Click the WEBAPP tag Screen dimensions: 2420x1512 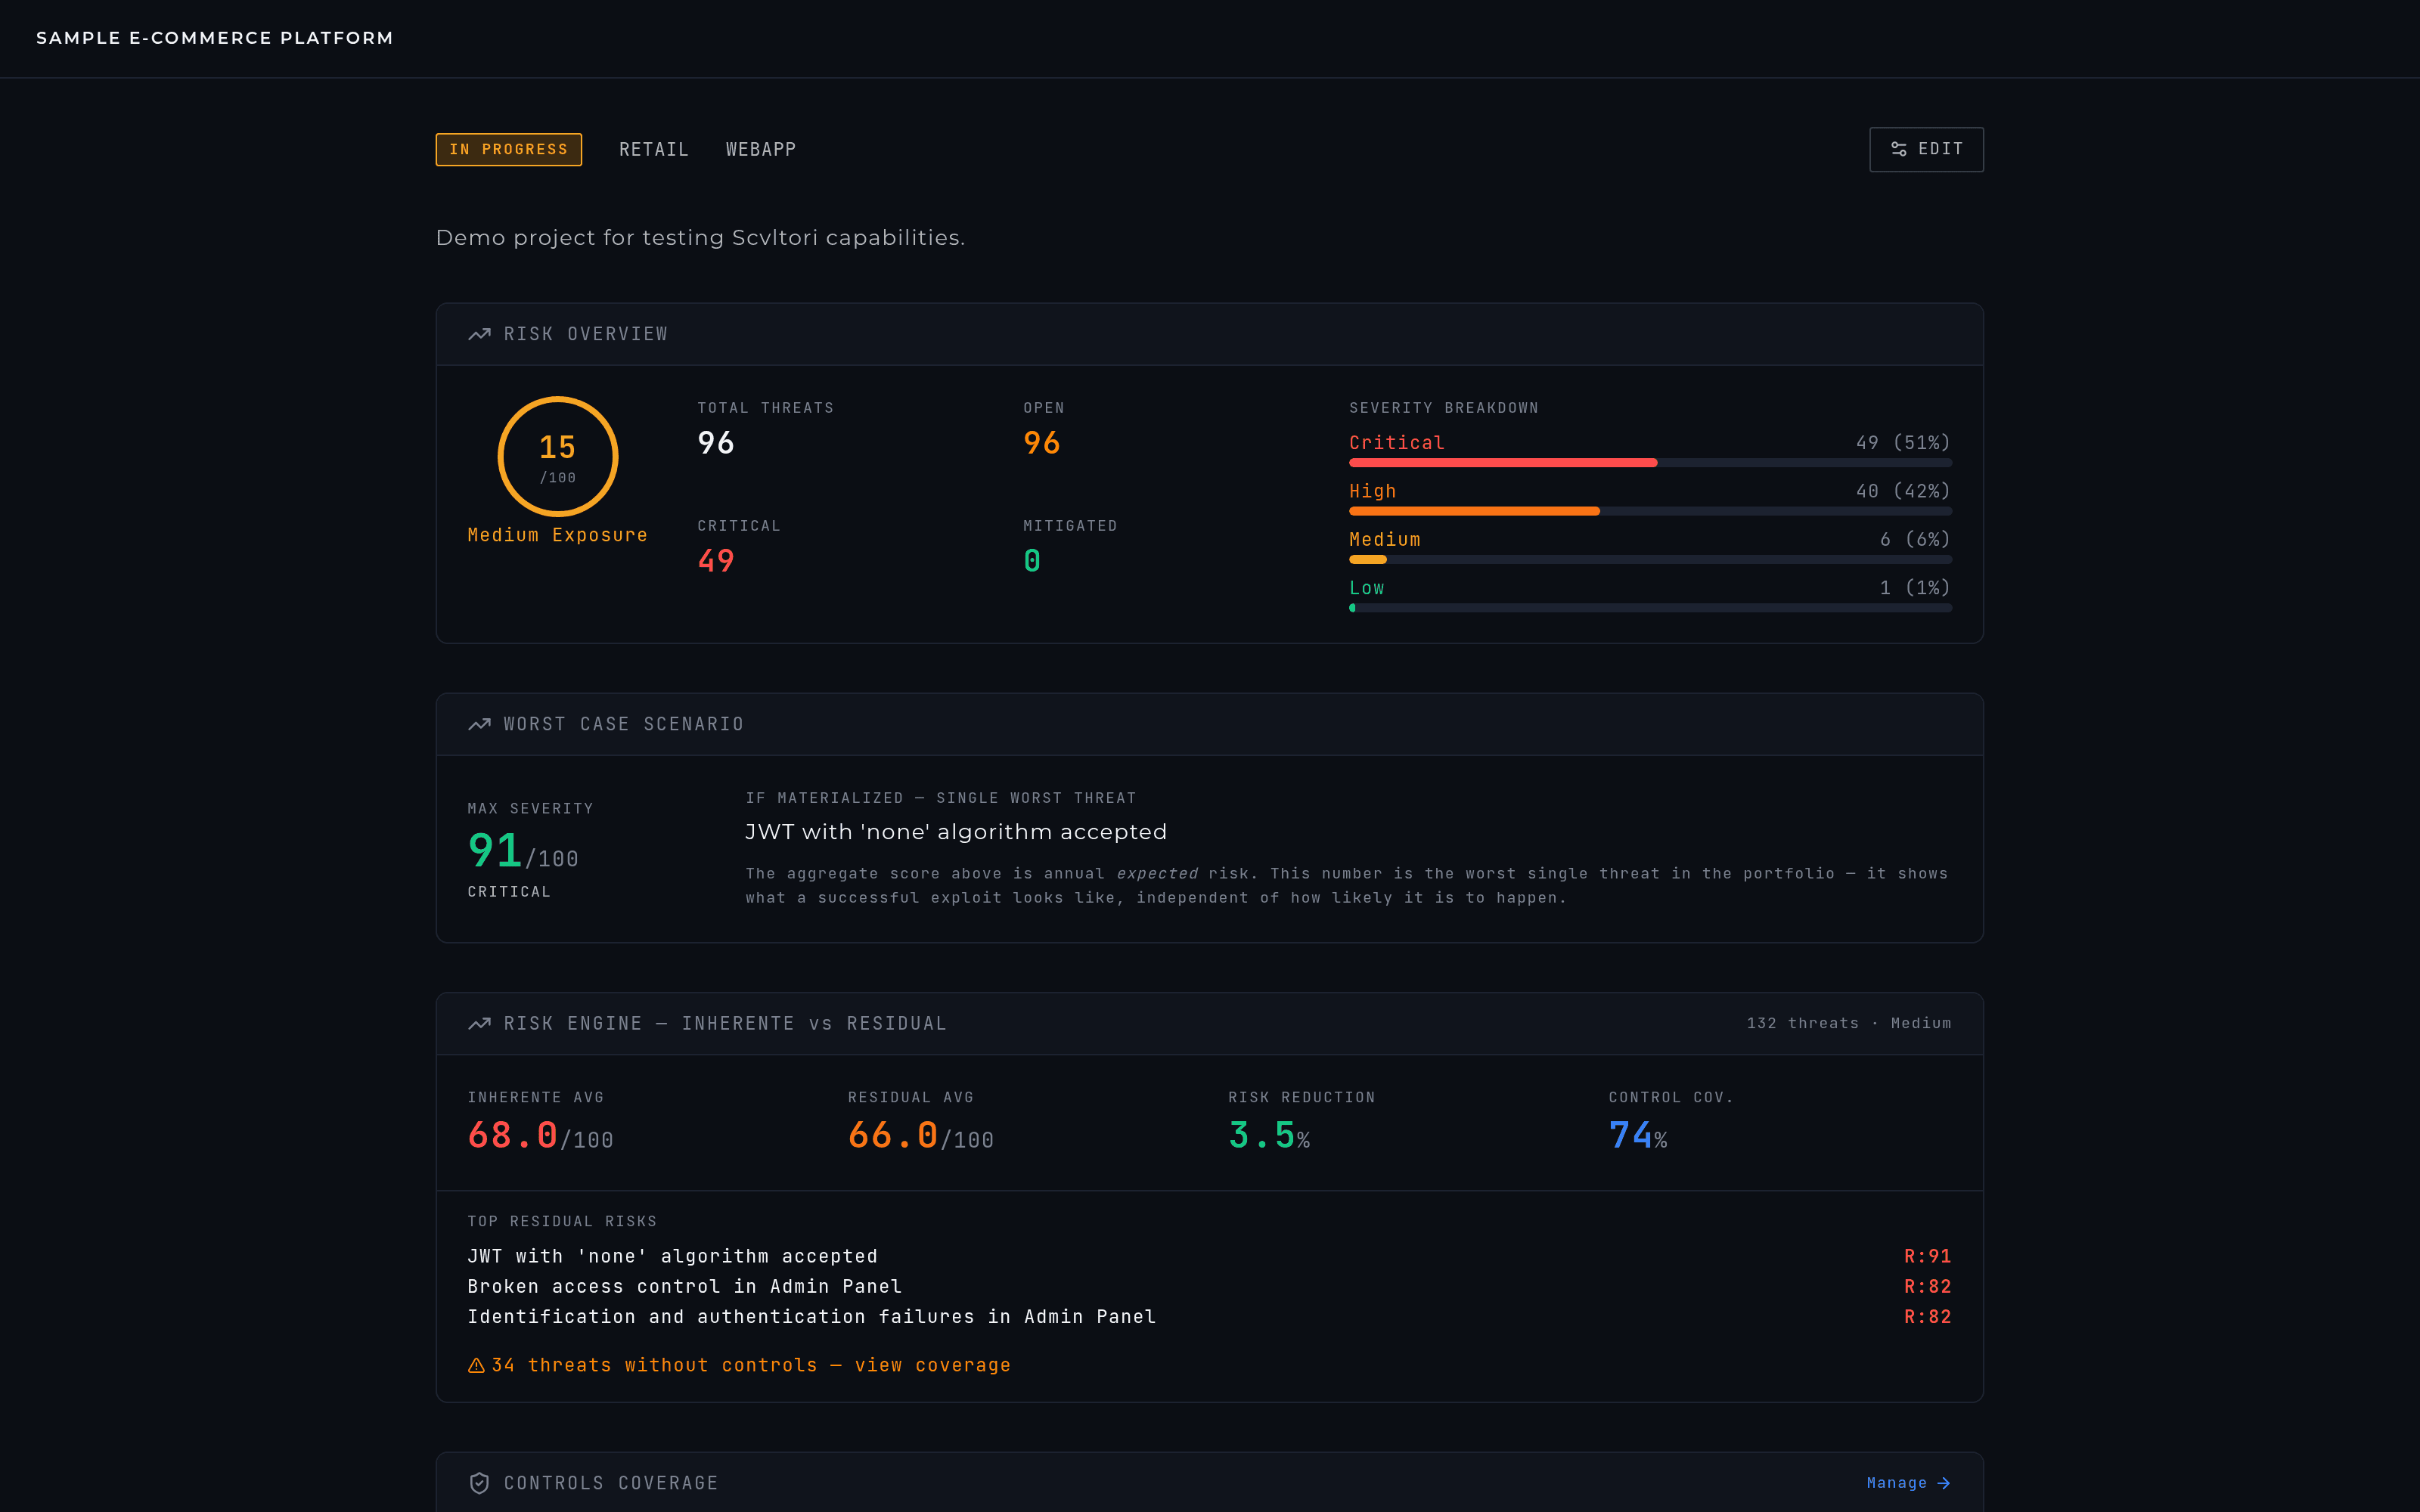click(760, 149)
